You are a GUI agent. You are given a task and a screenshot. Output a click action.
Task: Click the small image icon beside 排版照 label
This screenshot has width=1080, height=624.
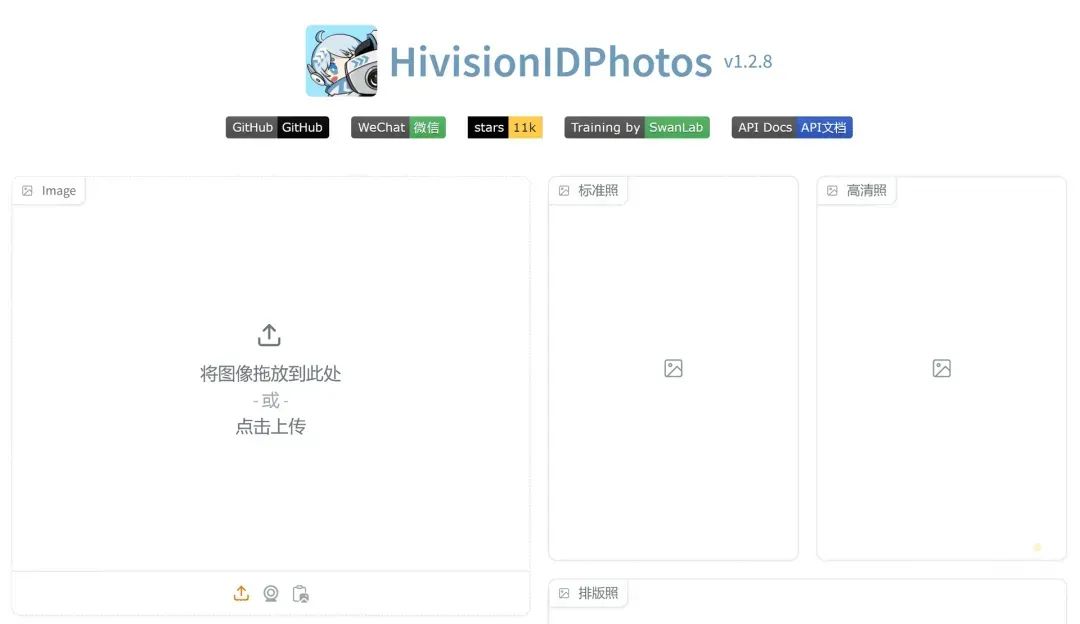tap(564, 593)
